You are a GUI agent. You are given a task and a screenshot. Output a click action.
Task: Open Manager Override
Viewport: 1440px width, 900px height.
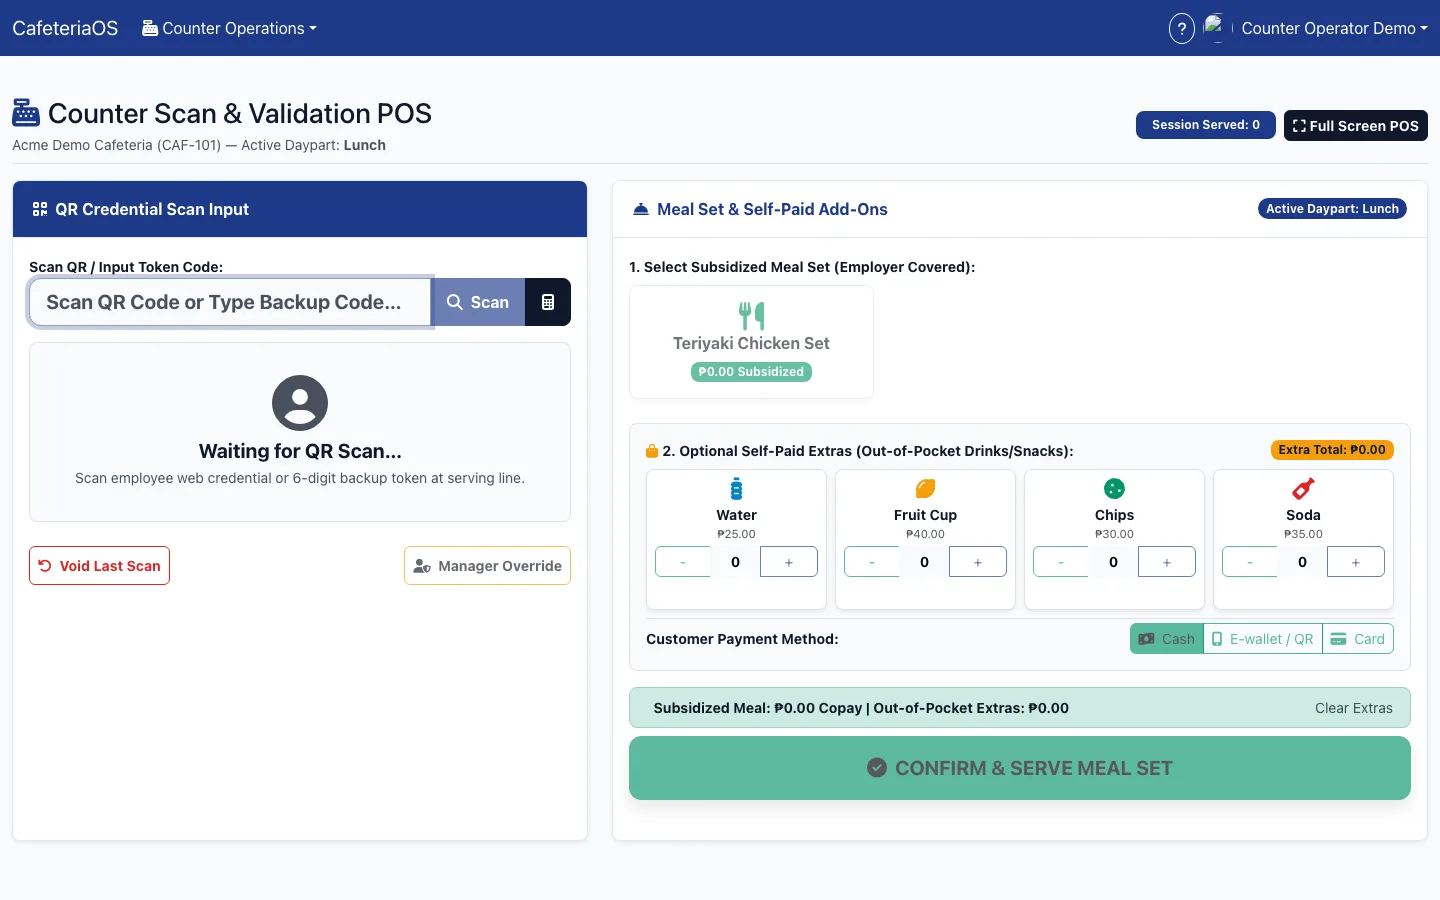coord(488,566)
